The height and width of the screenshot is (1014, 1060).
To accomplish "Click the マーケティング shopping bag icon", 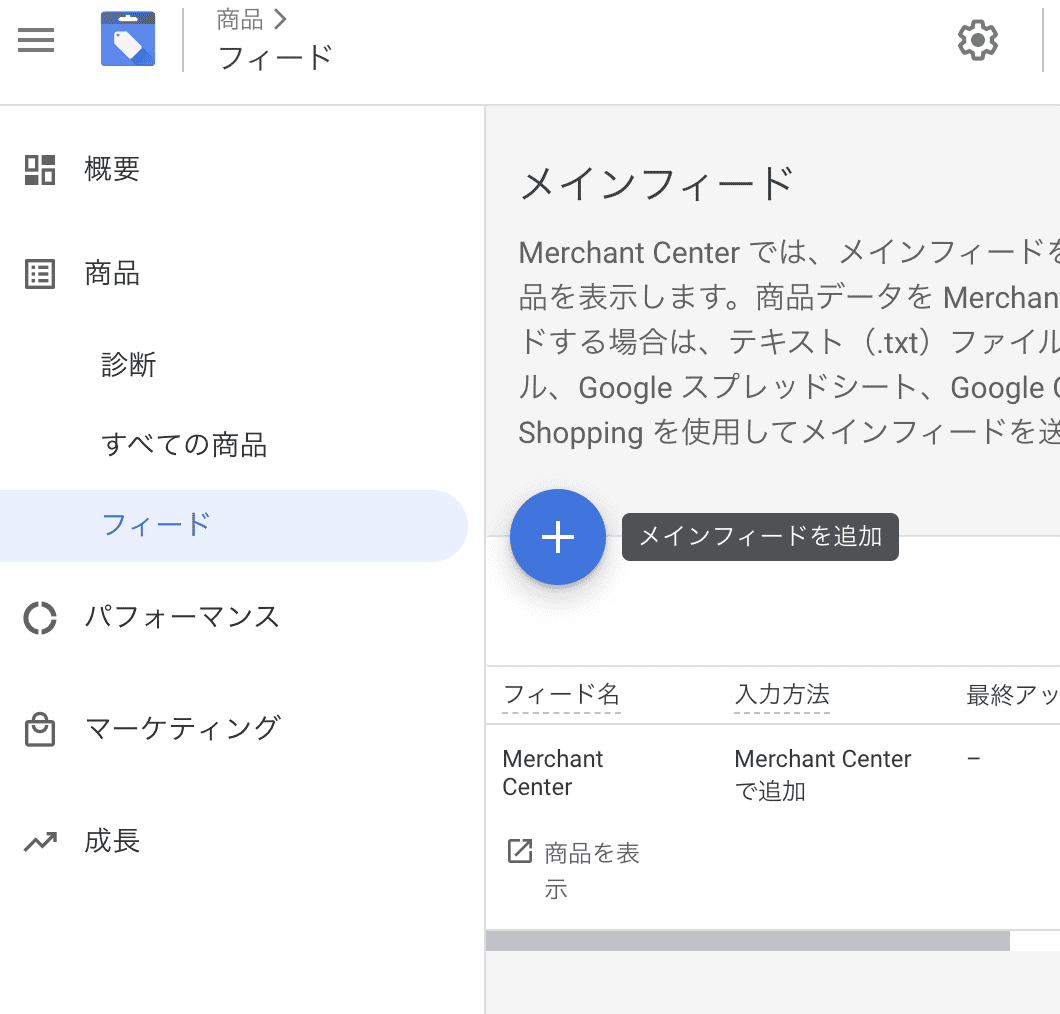I will coord(40,729).
